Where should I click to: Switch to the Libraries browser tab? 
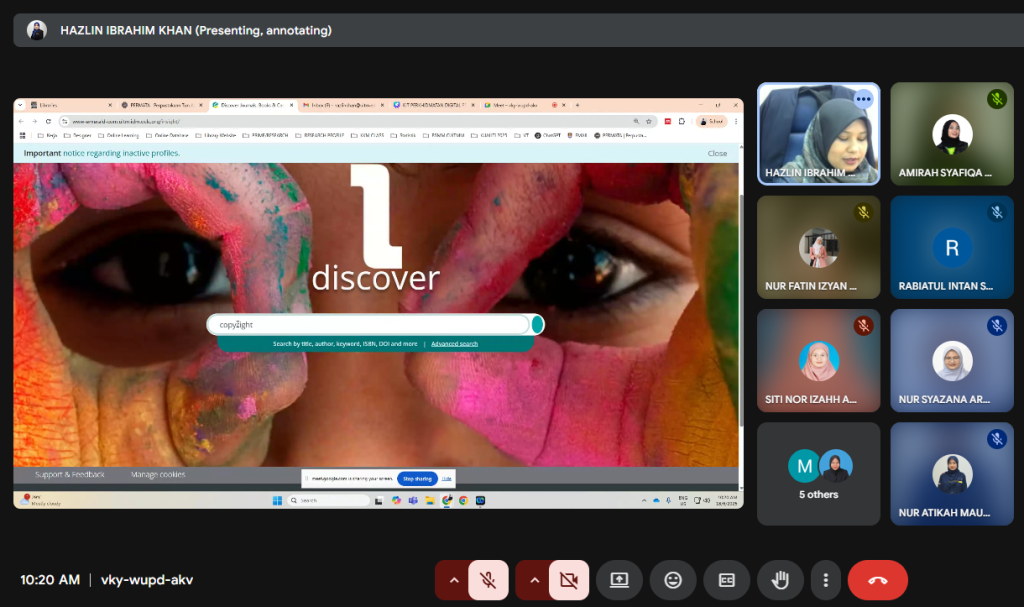[x=71, y=105]
